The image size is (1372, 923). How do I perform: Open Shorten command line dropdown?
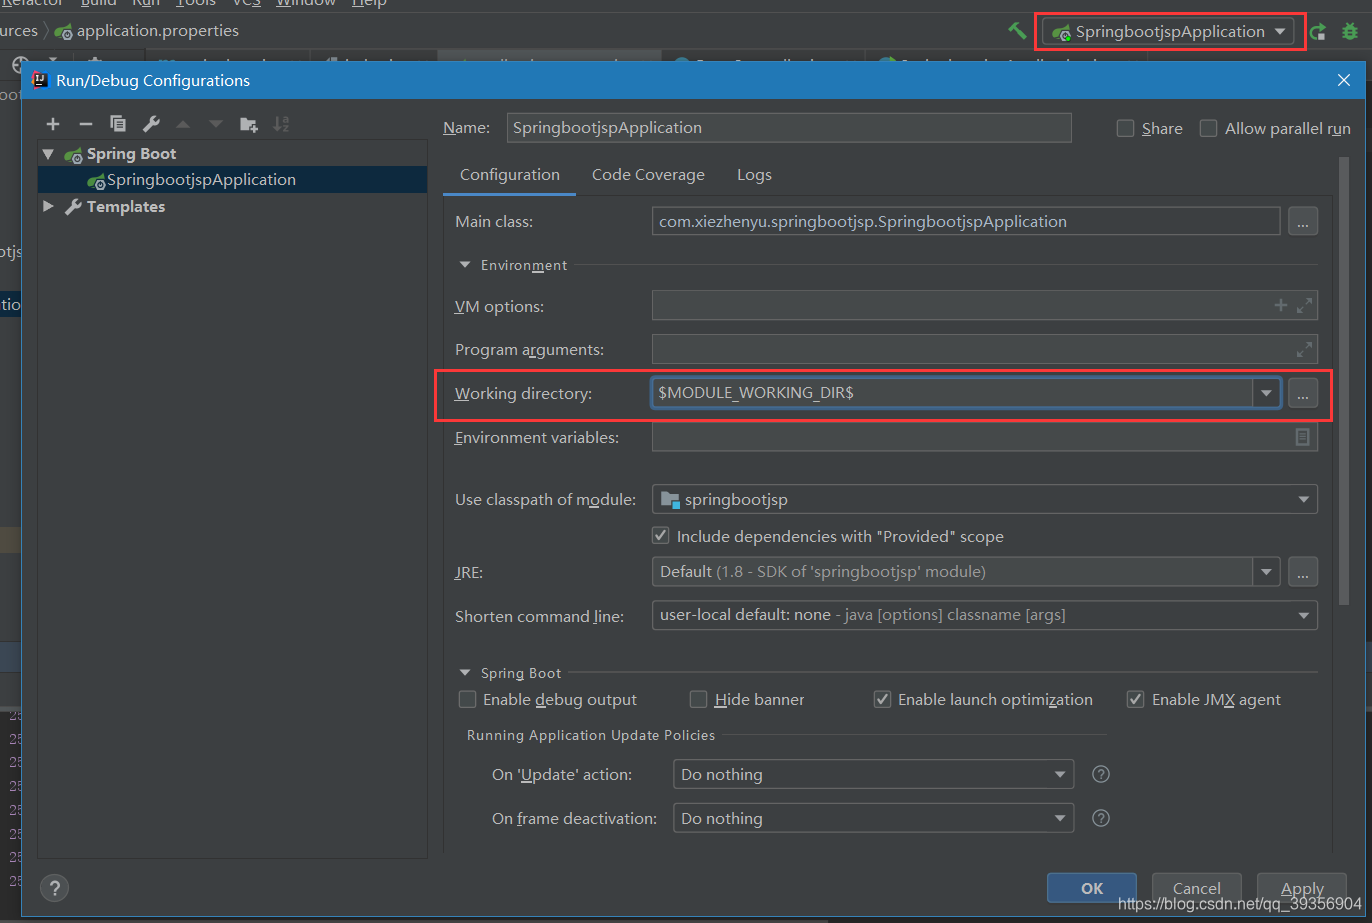point(984,615)
